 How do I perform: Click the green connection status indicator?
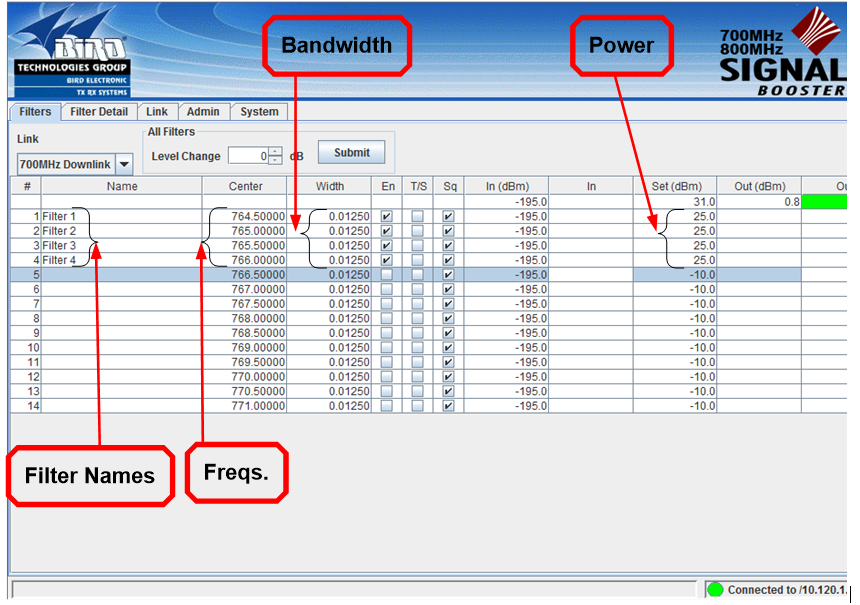[x=715, y=590]
